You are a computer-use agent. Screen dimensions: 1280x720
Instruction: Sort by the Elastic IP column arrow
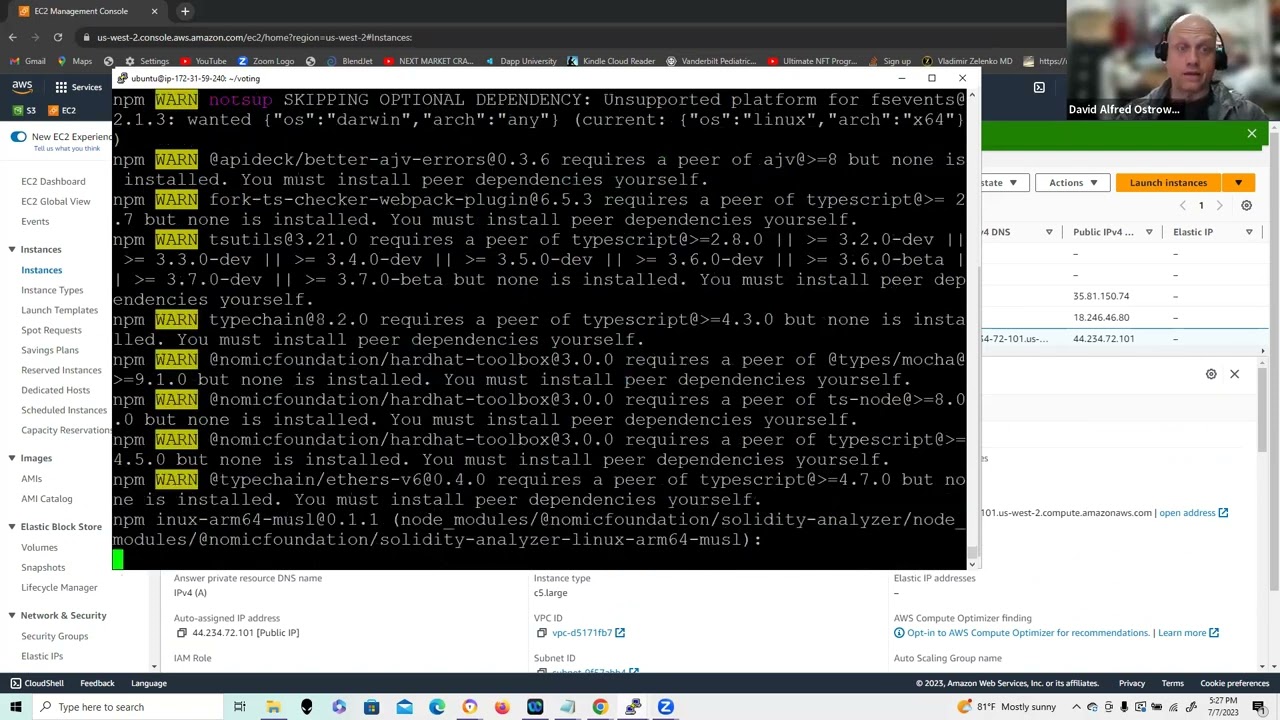[x=1249, y=232]
